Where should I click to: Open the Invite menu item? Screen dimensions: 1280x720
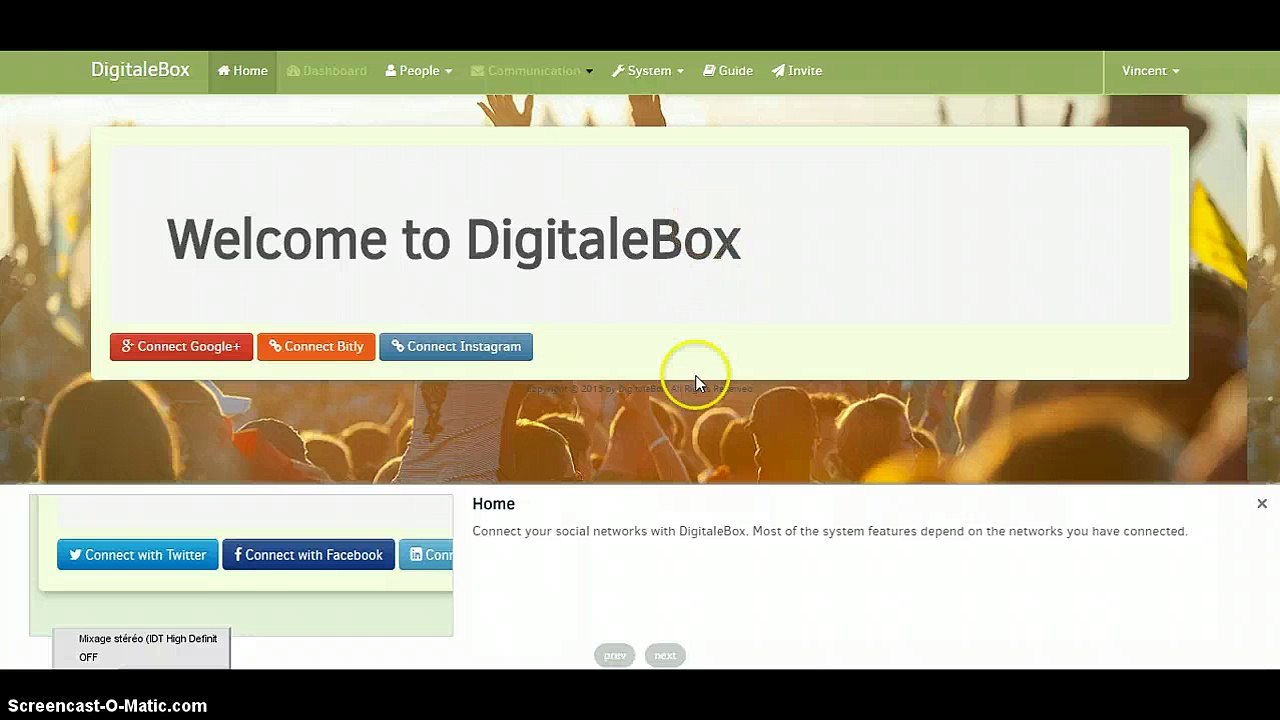coord(797,71)
